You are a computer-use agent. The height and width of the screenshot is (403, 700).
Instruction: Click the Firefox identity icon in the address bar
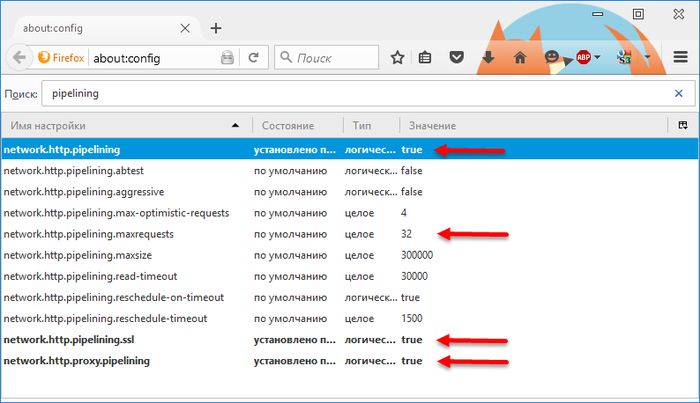pos(44,57)
